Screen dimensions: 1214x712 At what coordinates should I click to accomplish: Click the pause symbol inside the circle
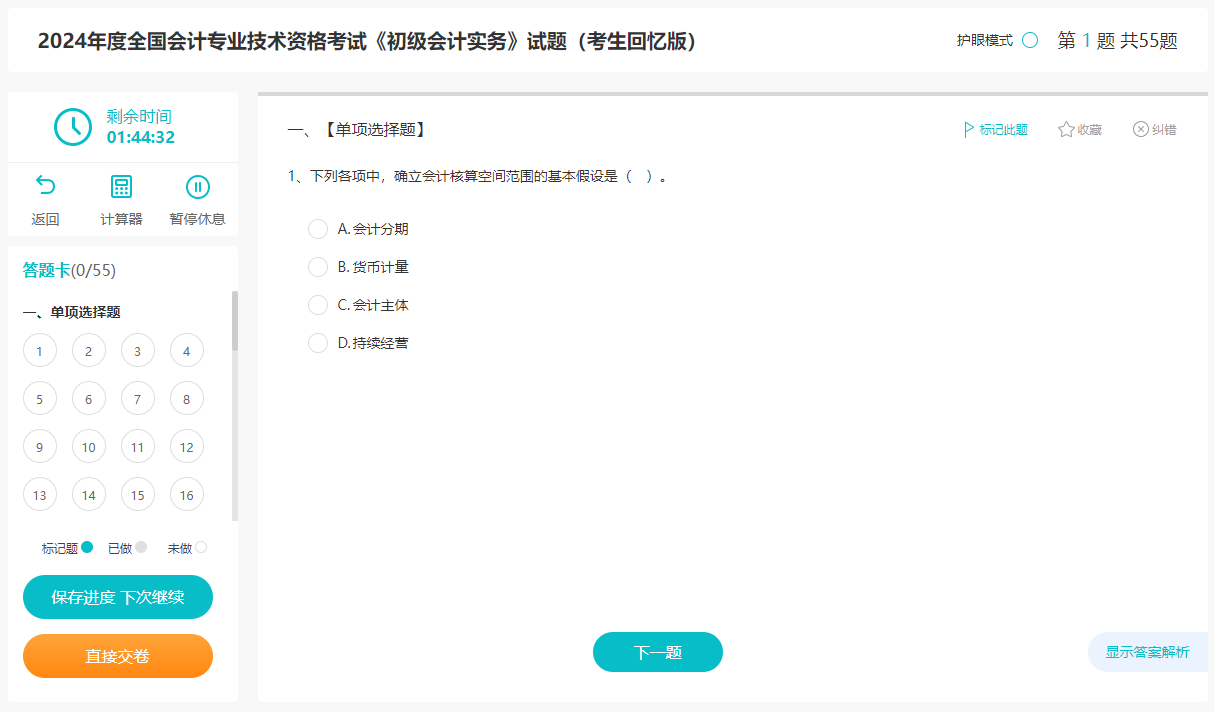[197, 186]
